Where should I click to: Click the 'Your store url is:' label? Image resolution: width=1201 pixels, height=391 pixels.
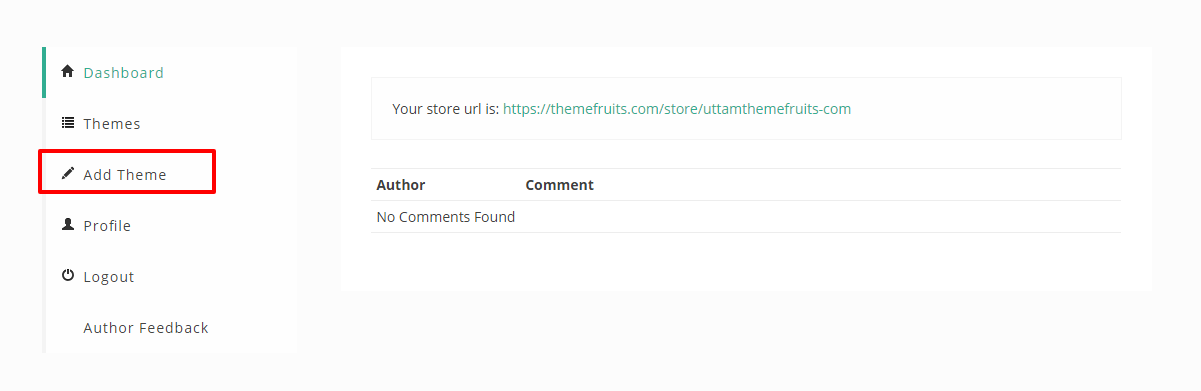coord(445,108)
